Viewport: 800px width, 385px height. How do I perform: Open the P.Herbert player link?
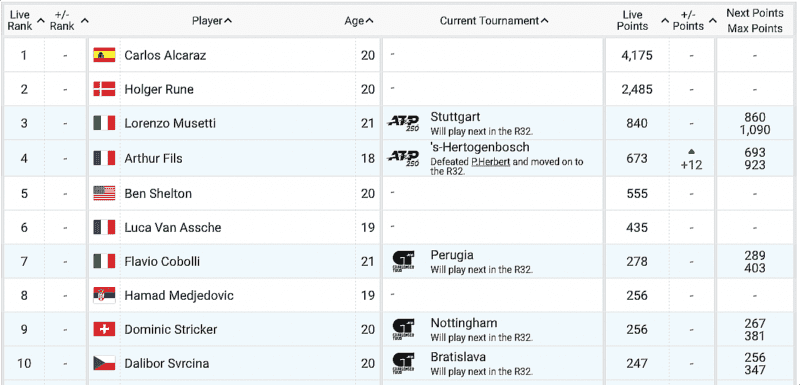[490, 162]
